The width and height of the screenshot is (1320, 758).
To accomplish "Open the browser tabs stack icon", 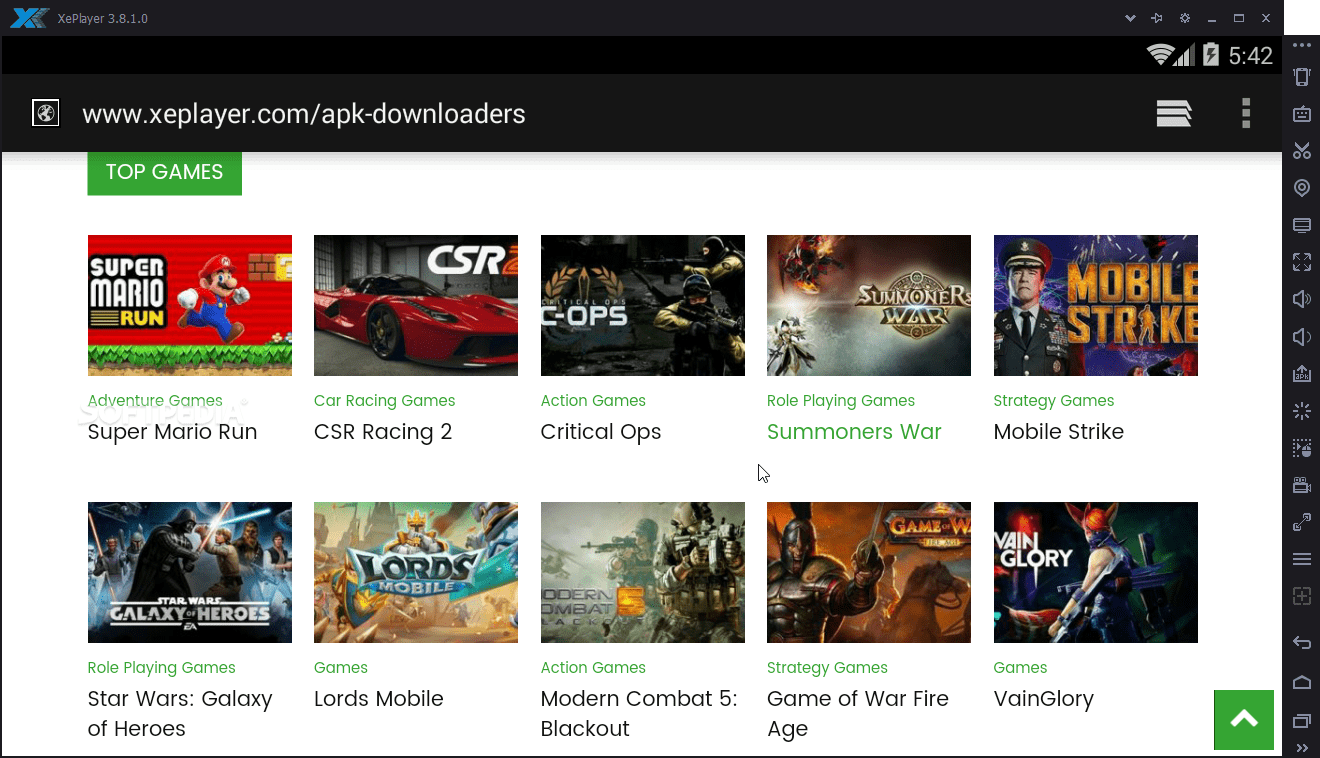I will point(1174,113).
